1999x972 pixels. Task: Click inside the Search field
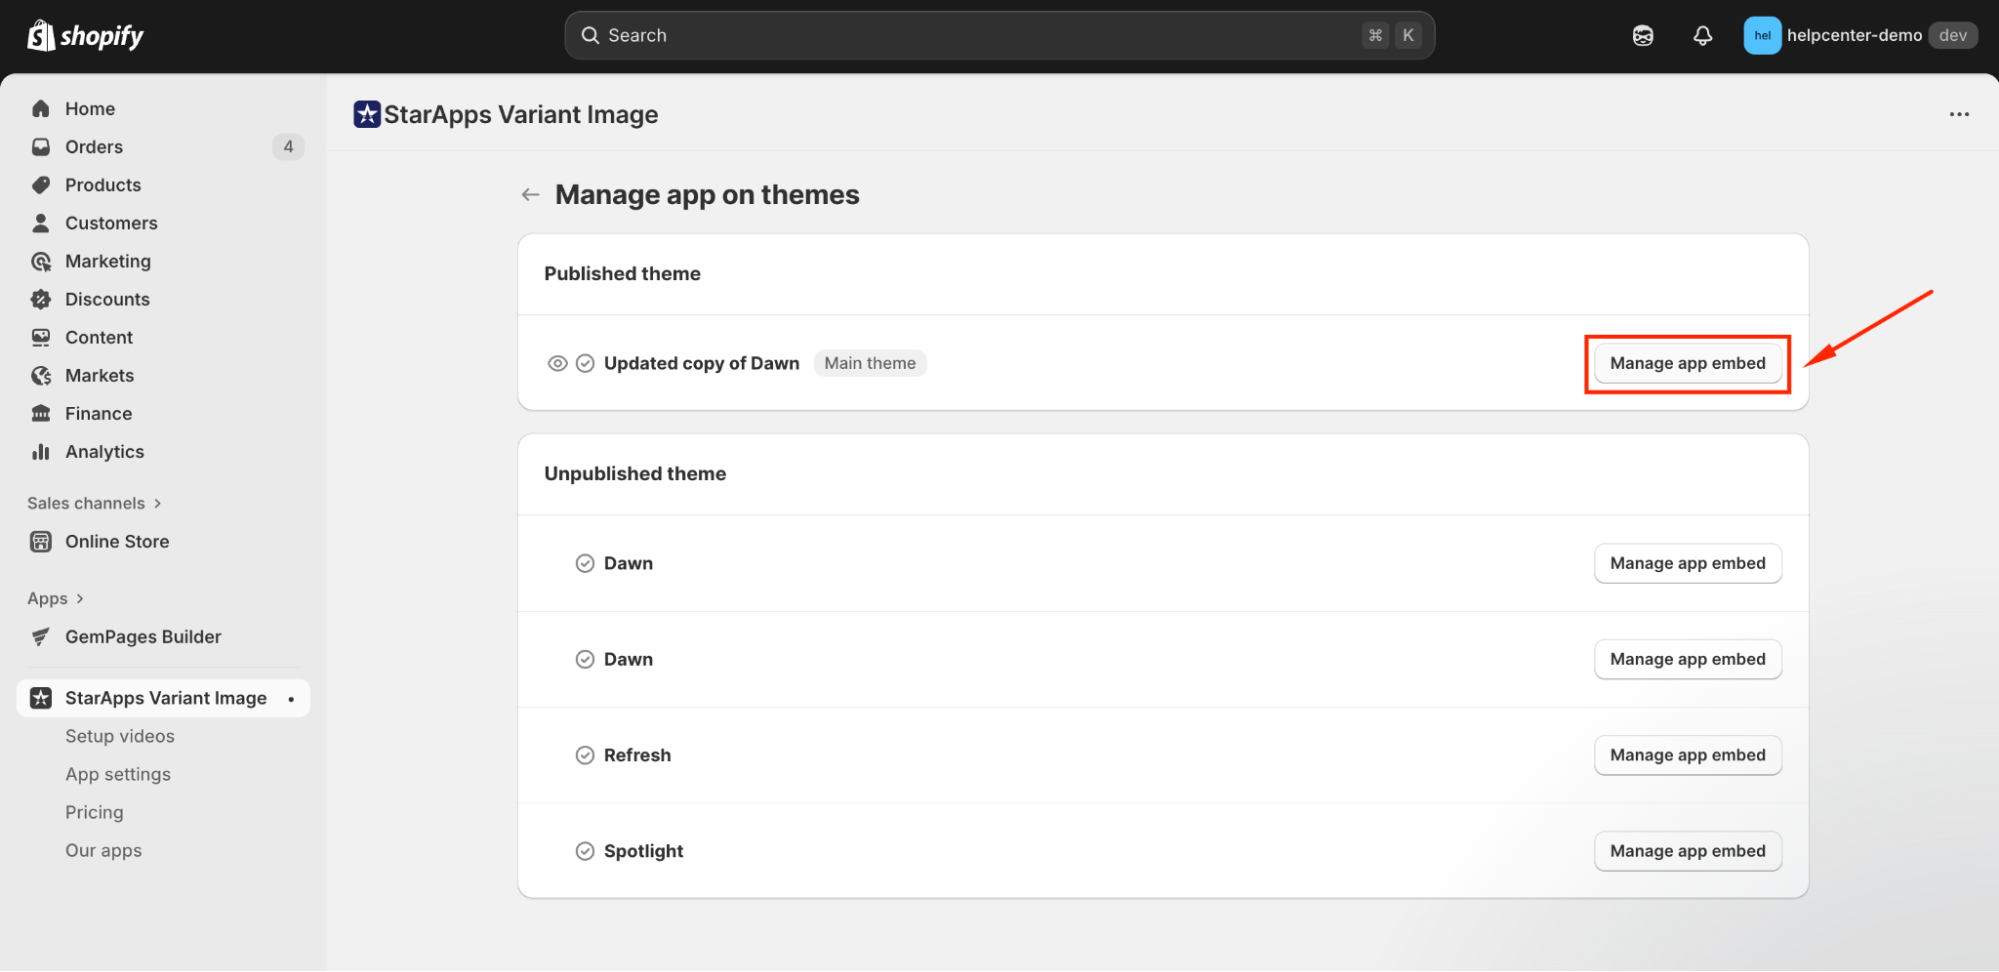(999, 35)
